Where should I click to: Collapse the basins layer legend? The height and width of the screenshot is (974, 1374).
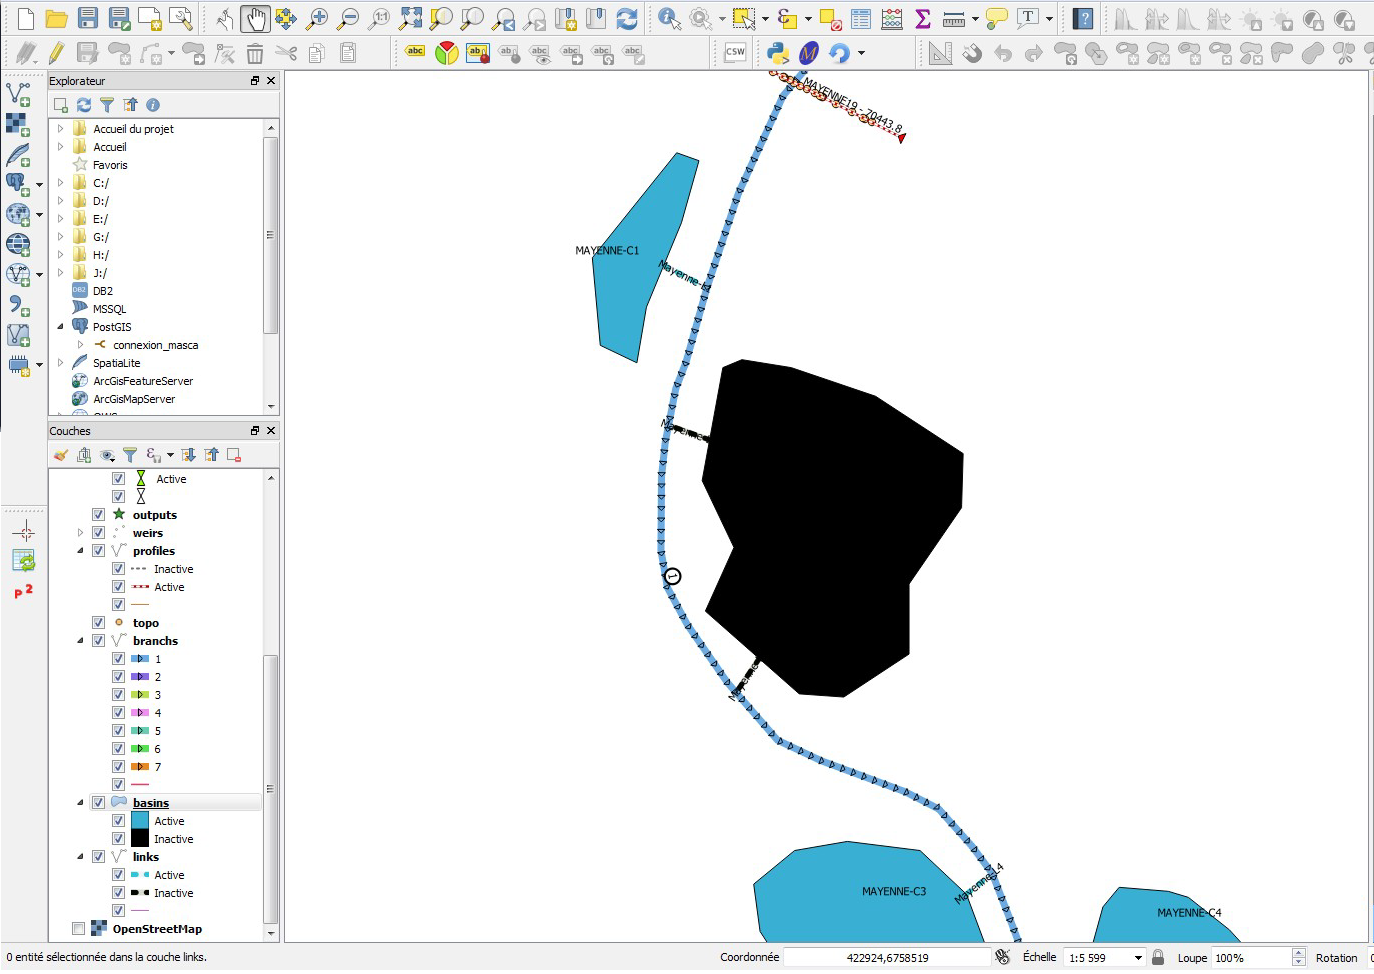coord(80,803)
